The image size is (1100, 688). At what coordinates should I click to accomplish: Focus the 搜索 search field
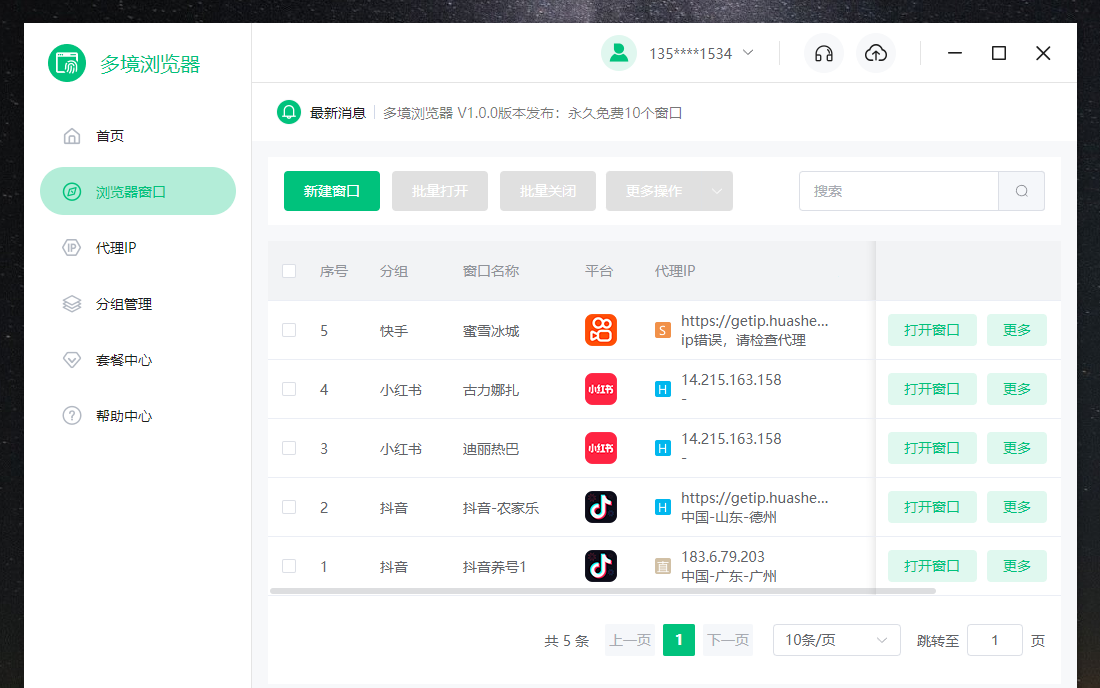coord(899,191)
